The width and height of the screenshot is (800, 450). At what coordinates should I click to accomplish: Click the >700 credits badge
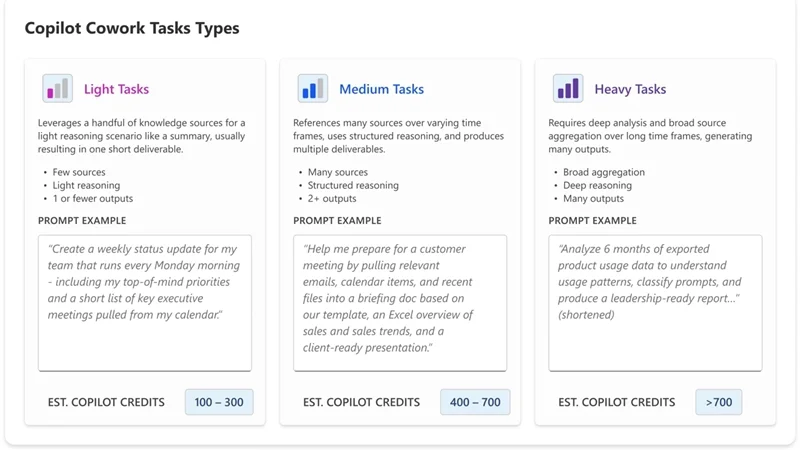(x=718, y=402)
